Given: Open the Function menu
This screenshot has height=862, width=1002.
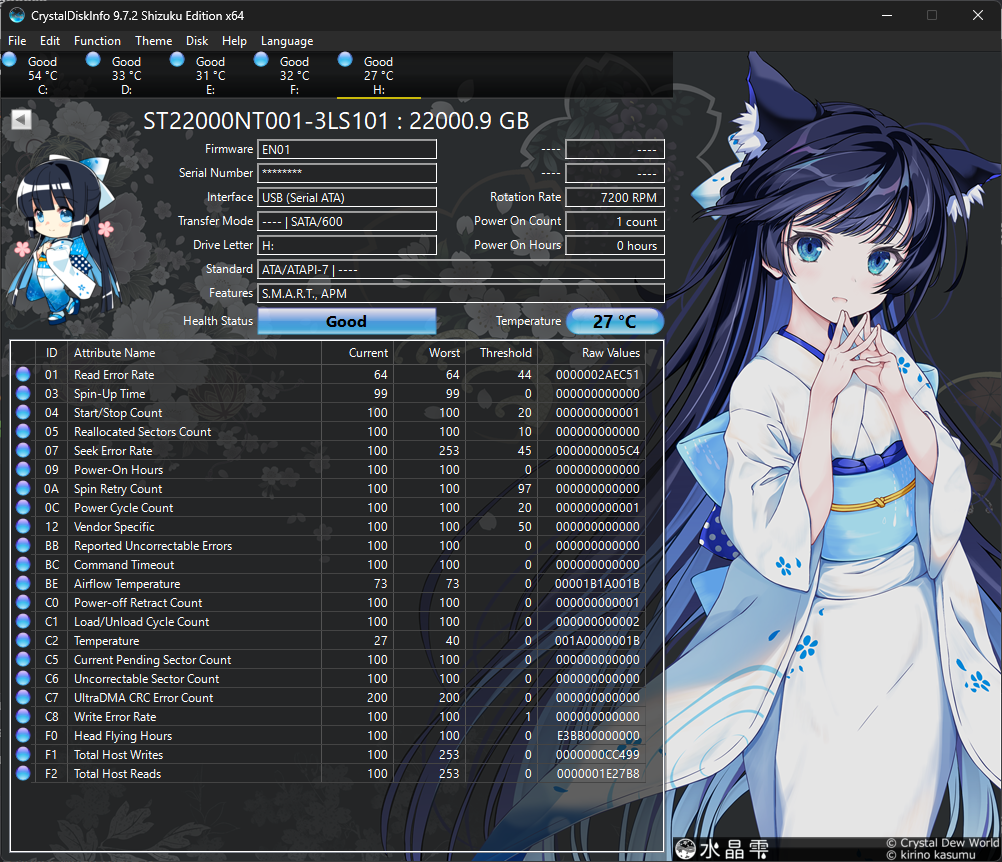Looking at the screenshot, I should pos(97,41).
